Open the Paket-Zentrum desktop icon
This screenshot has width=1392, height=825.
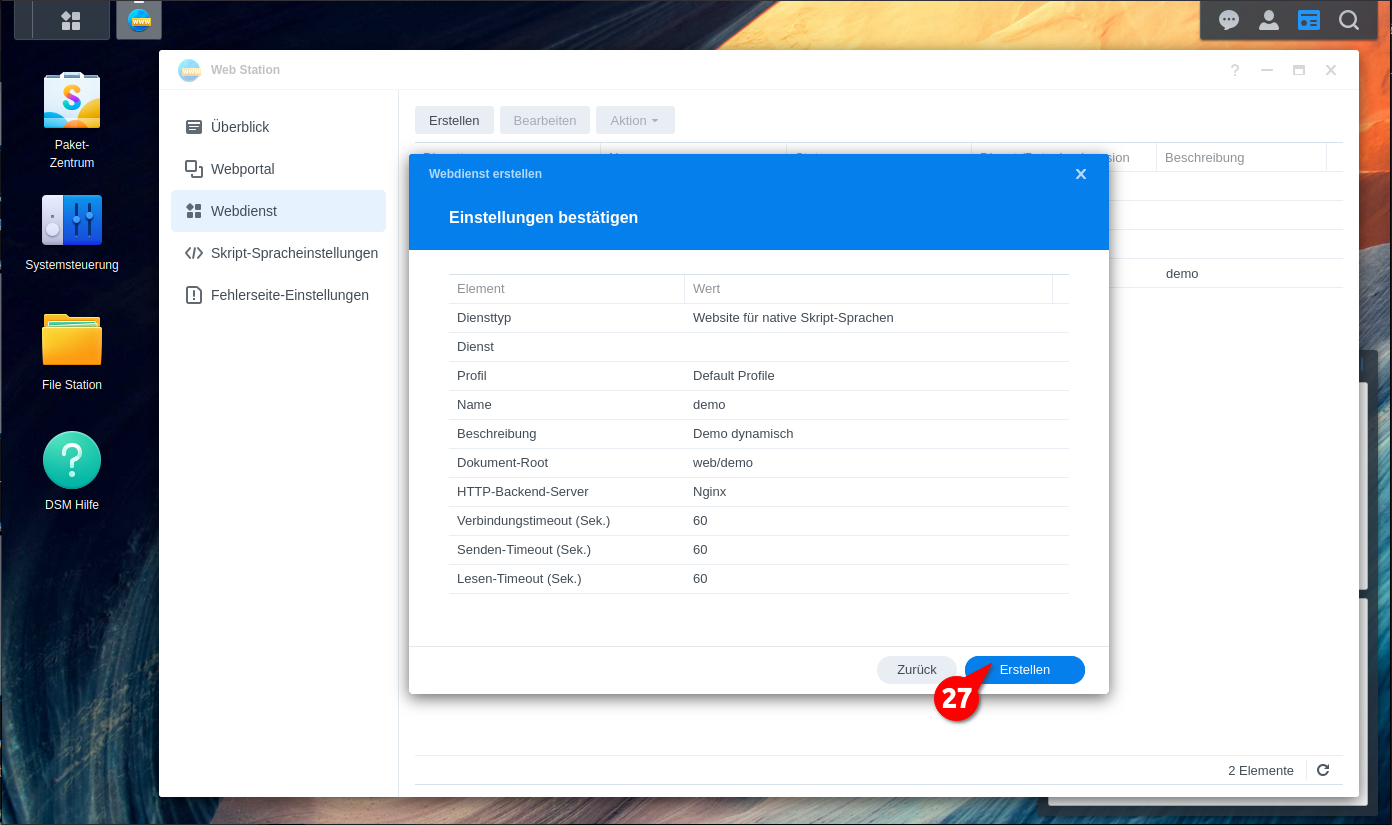click(x=72, y=101)
